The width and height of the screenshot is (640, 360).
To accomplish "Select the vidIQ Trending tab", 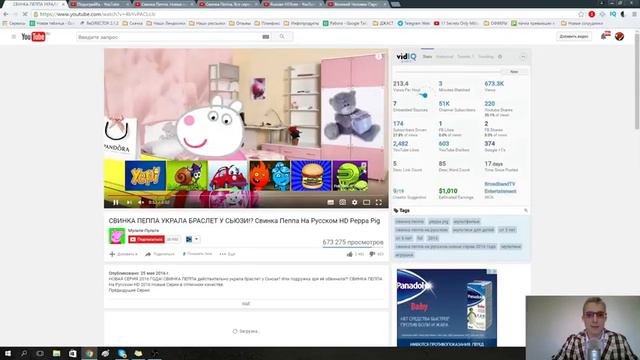I will [486, 57].
